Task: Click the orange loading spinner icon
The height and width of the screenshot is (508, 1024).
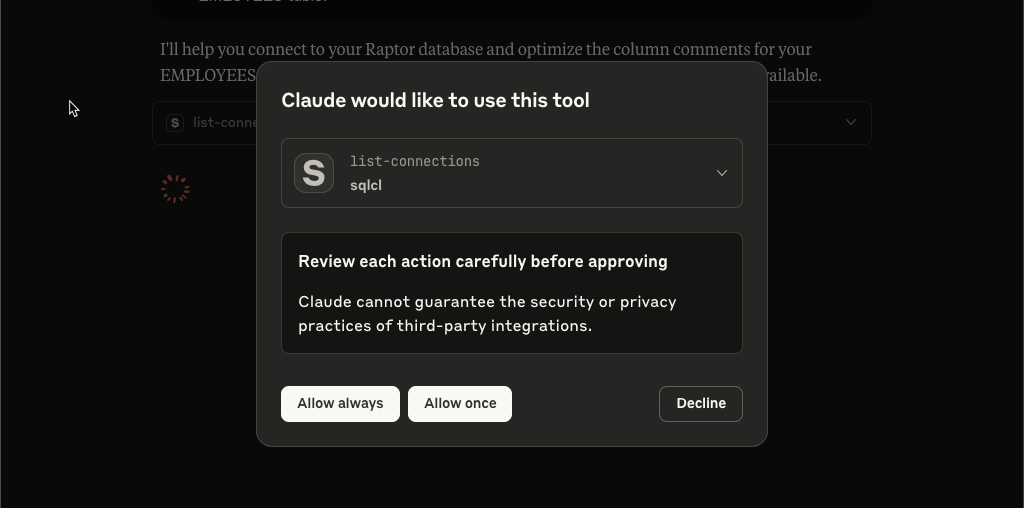Action: coord(175,189)
